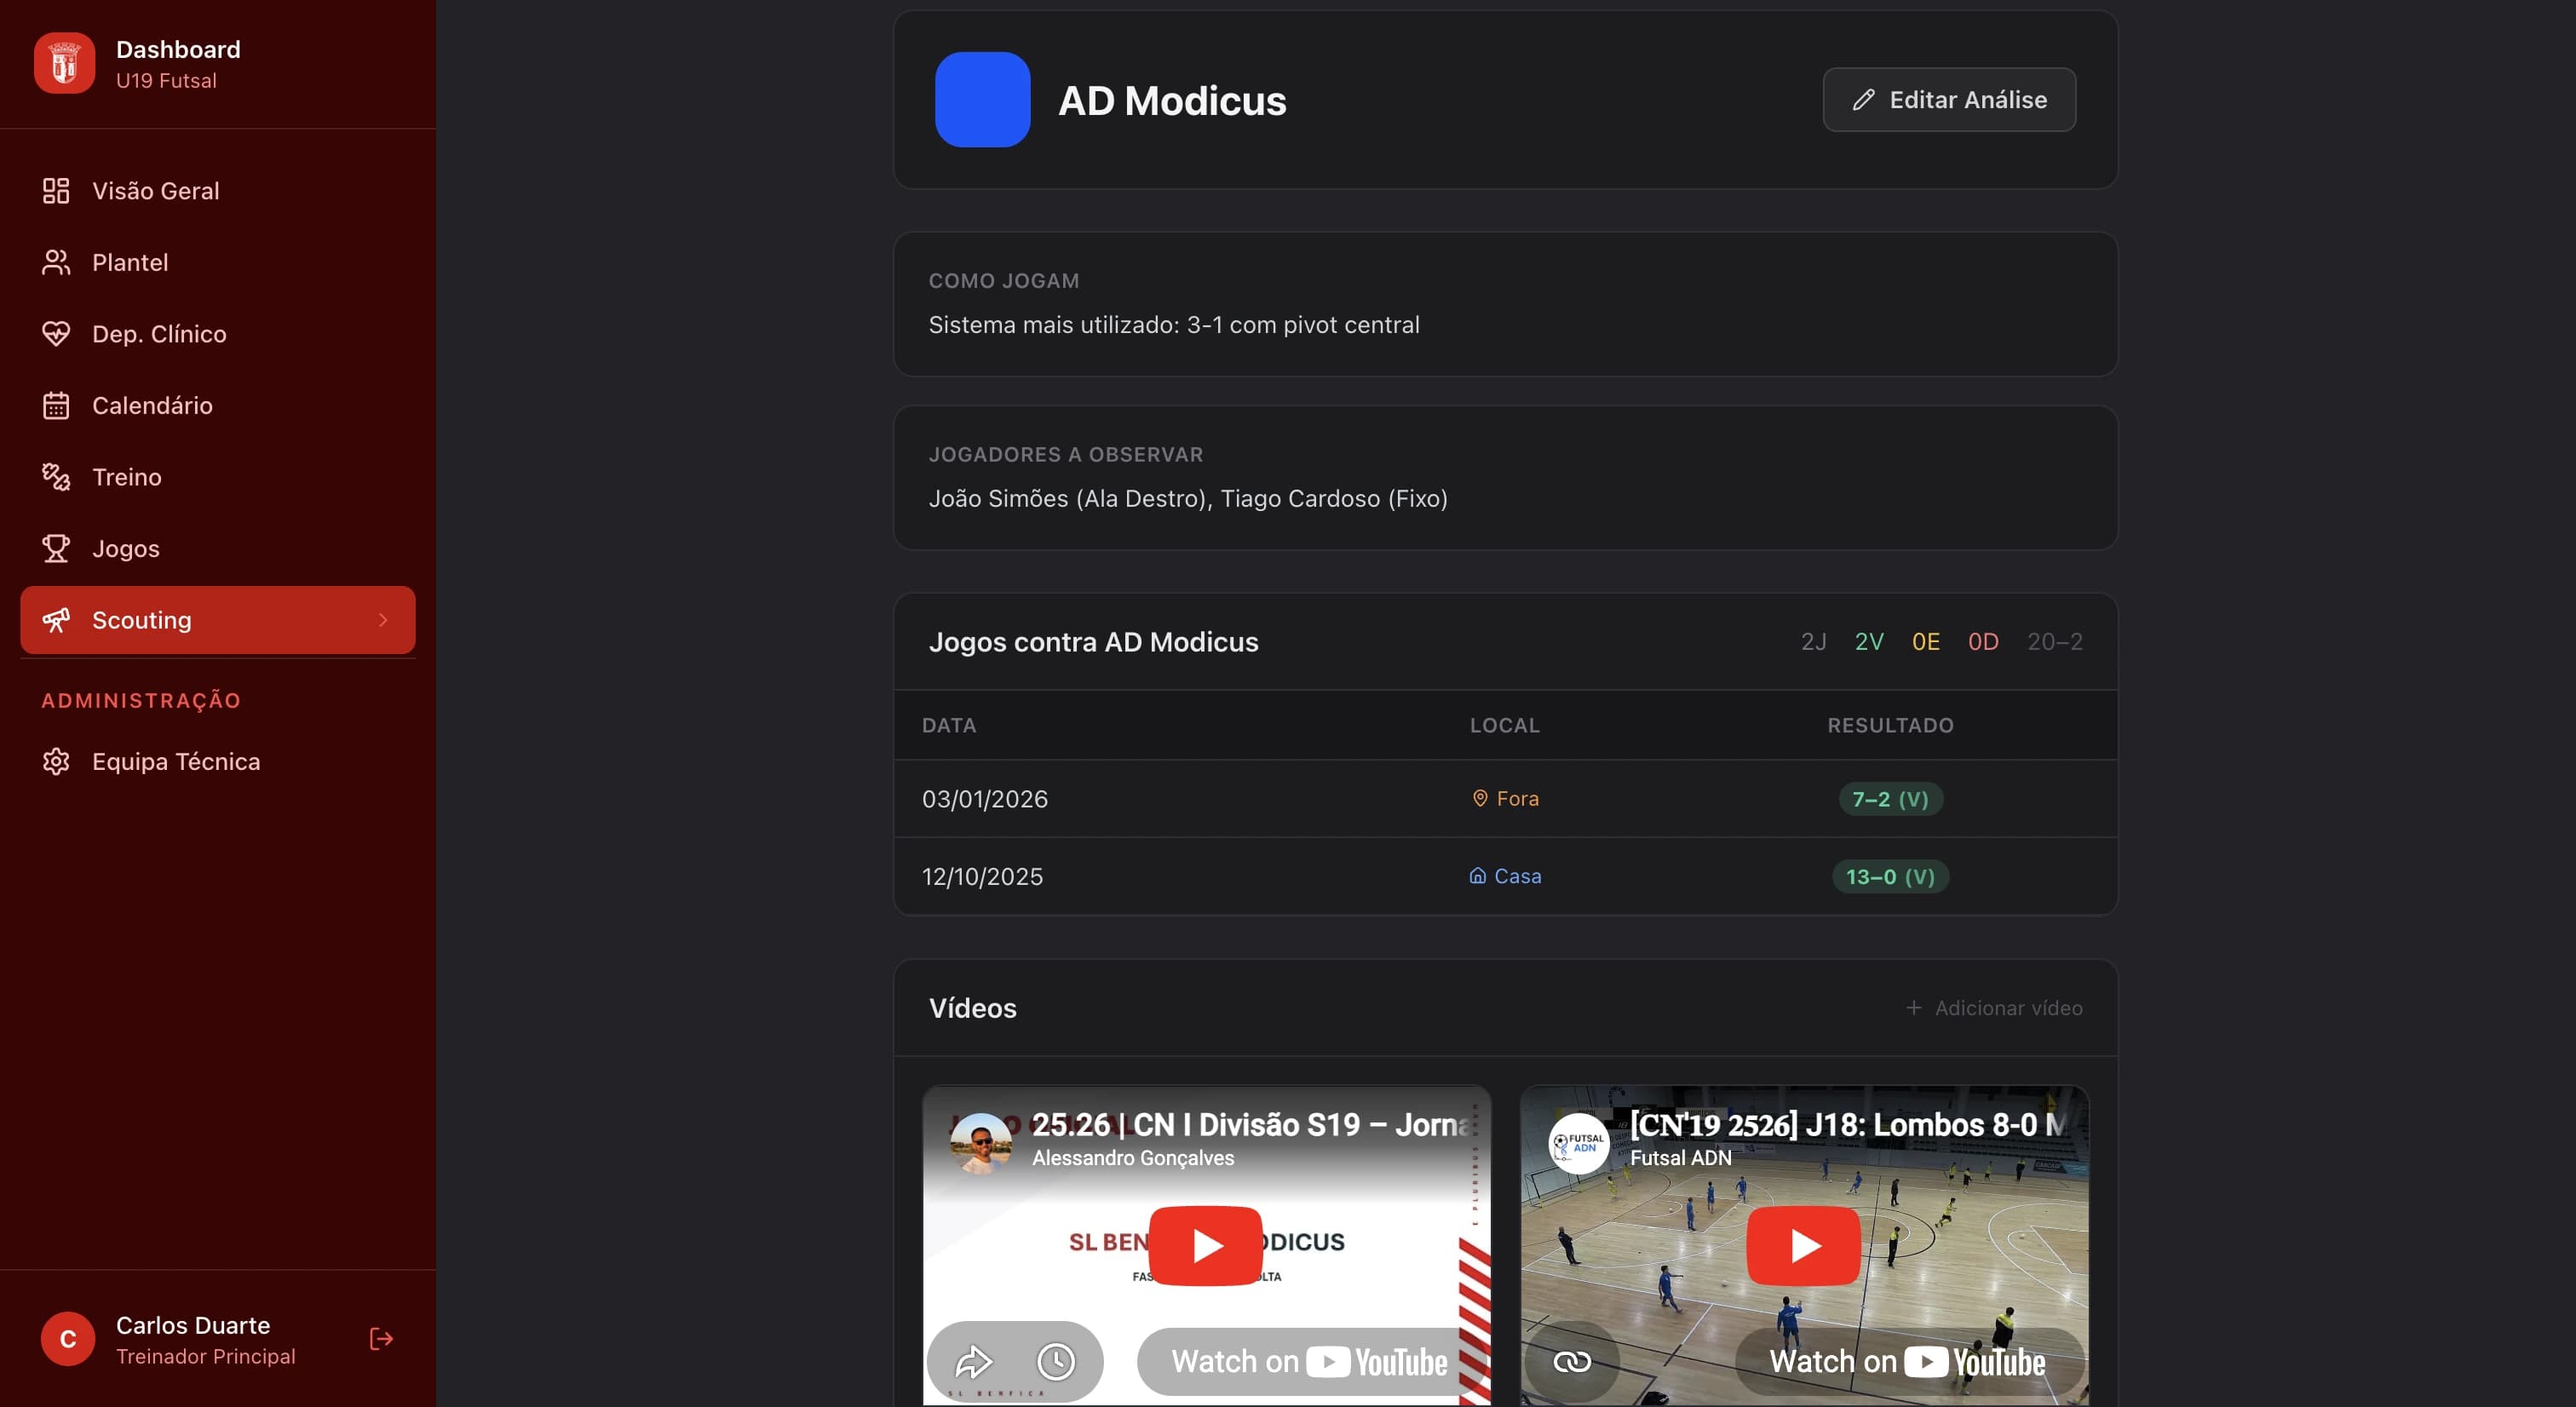
Task: Go to the Plantel page
Action: tap(217, 262)
